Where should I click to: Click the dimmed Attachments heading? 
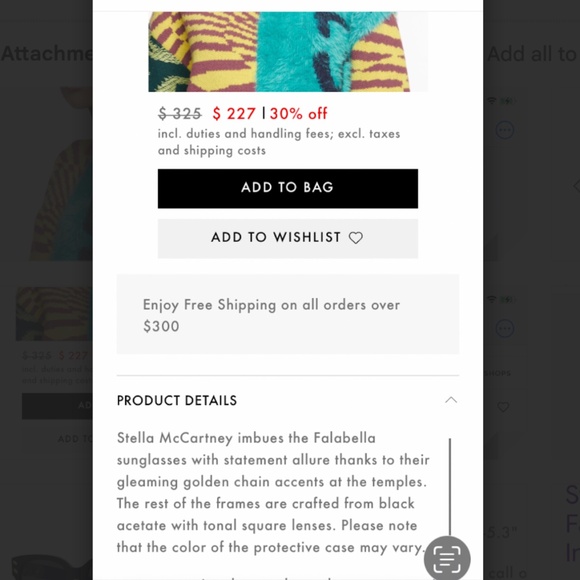47,54
